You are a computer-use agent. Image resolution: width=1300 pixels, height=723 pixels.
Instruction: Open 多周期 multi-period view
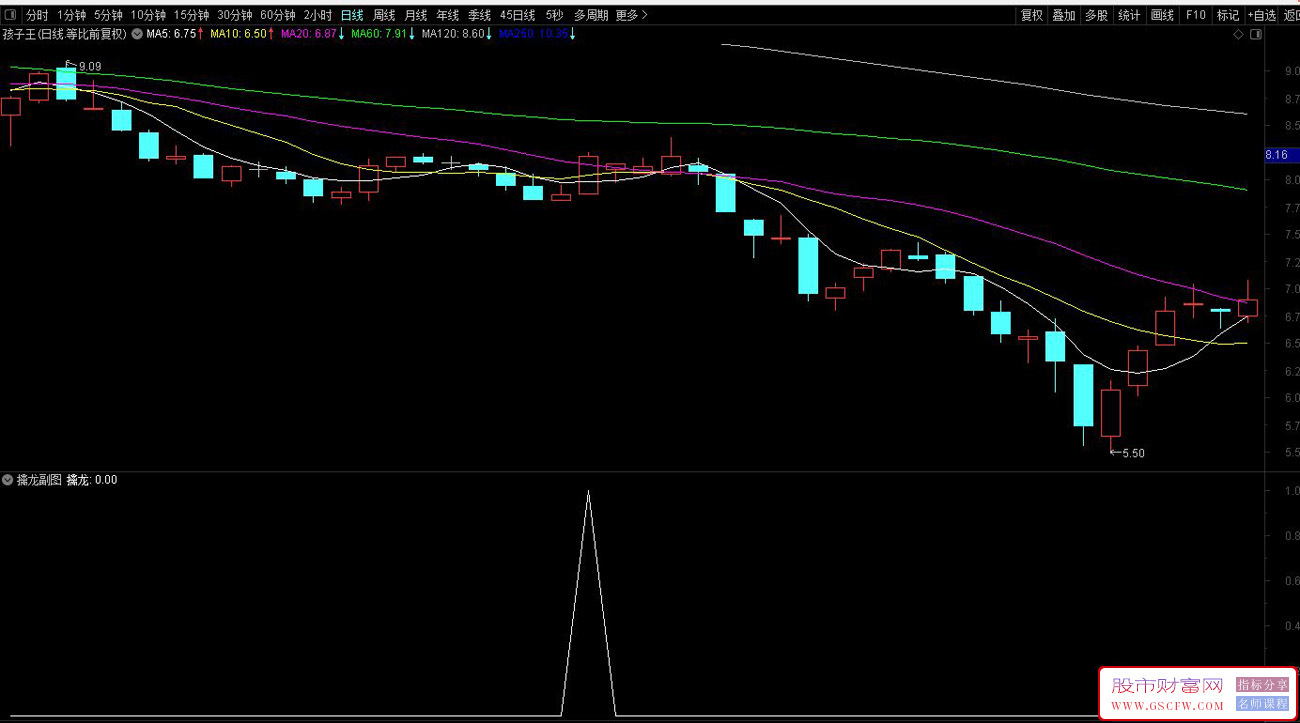tap(591, 15)
